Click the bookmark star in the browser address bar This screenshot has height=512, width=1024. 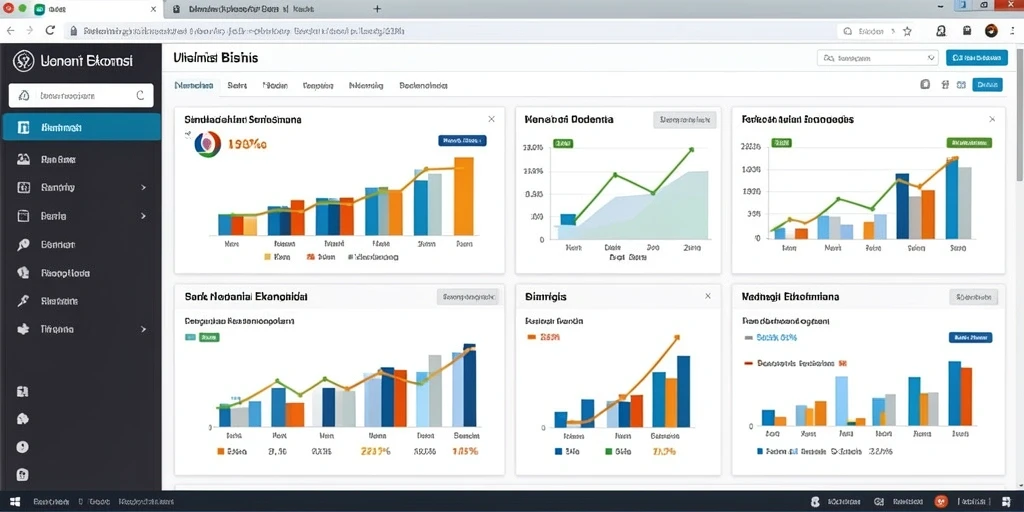(x=907, y=31)
